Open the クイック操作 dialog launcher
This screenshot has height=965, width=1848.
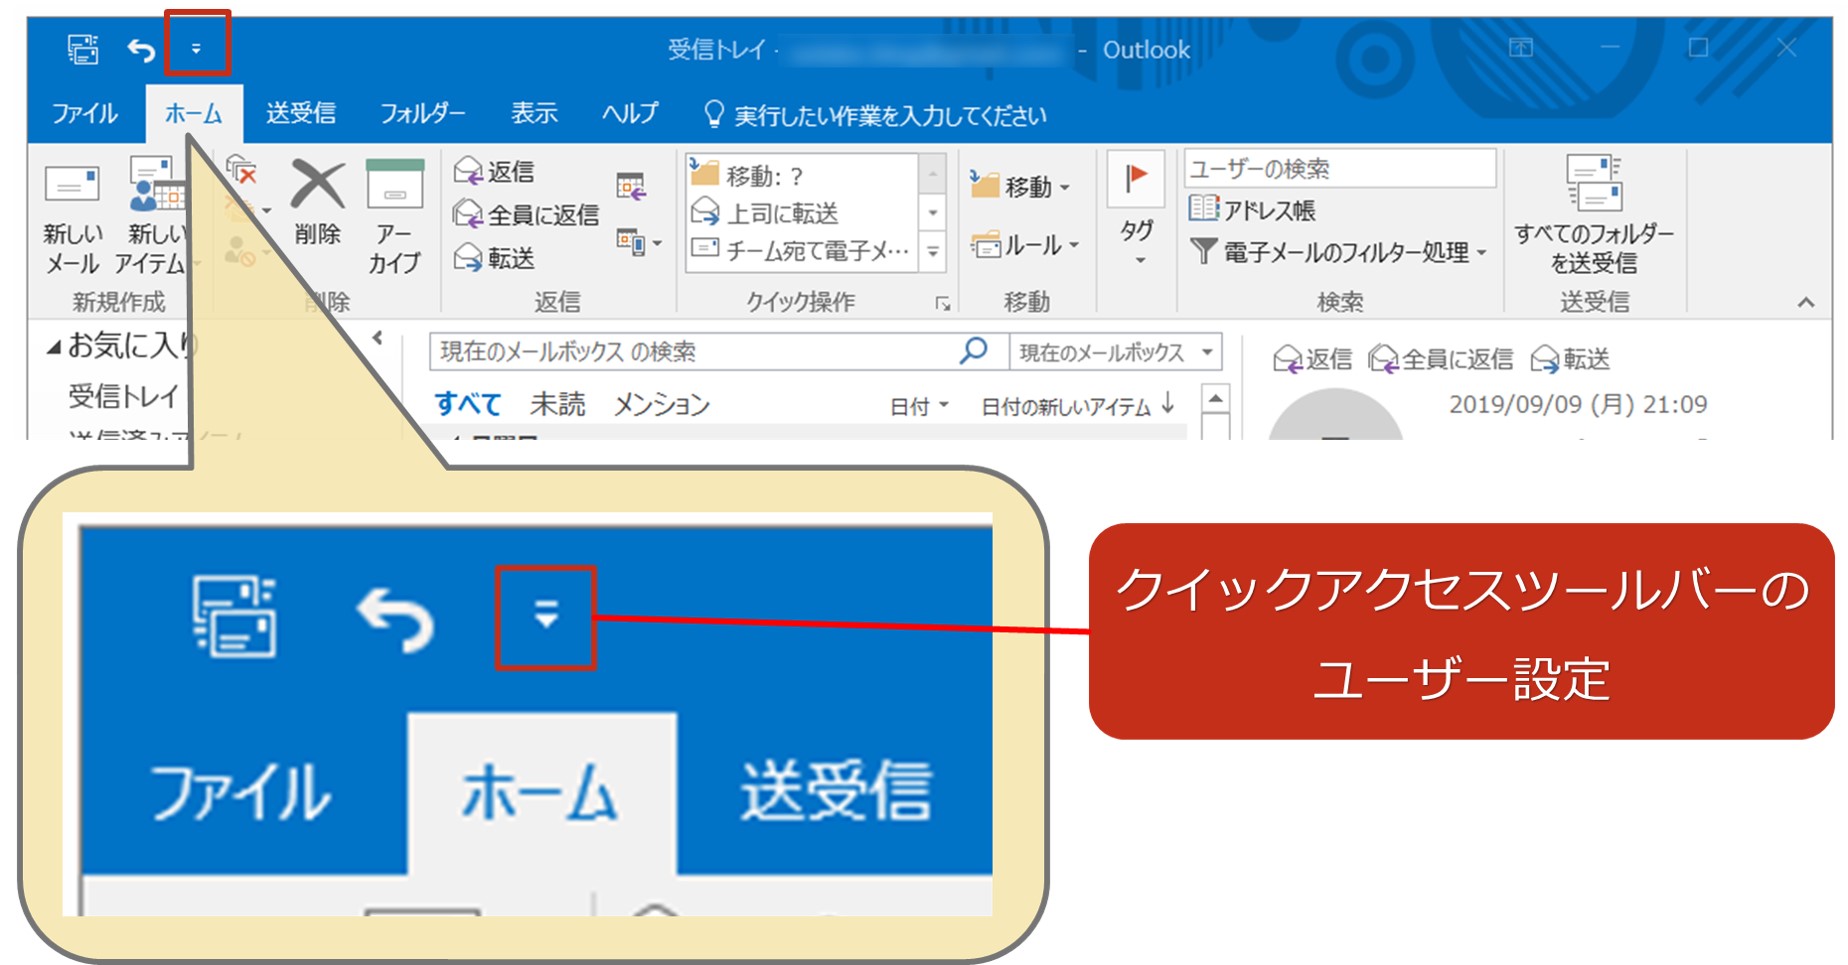(x=942, y=304)
